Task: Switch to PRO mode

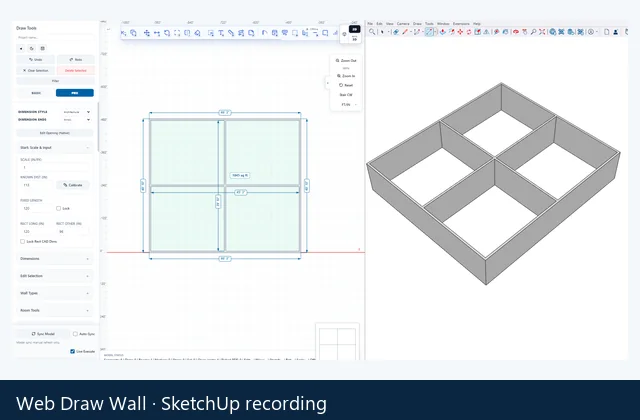Action: (75, 93)
